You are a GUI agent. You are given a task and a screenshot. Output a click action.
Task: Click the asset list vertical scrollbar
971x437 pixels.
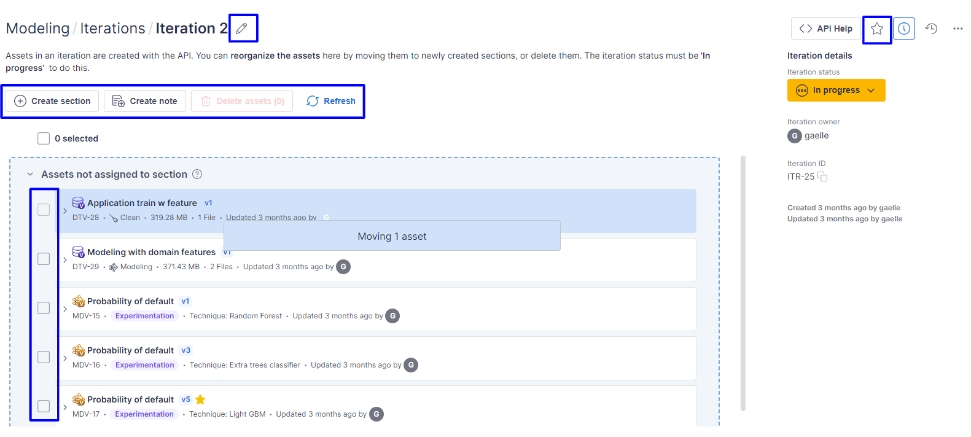point(742,280)
